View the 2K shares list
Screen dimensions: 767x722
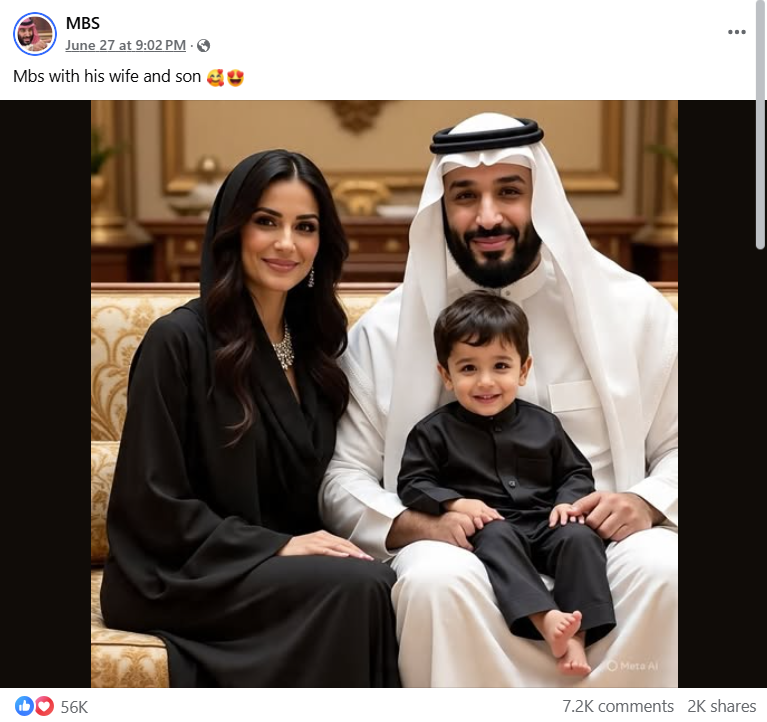tap(722, 706)
